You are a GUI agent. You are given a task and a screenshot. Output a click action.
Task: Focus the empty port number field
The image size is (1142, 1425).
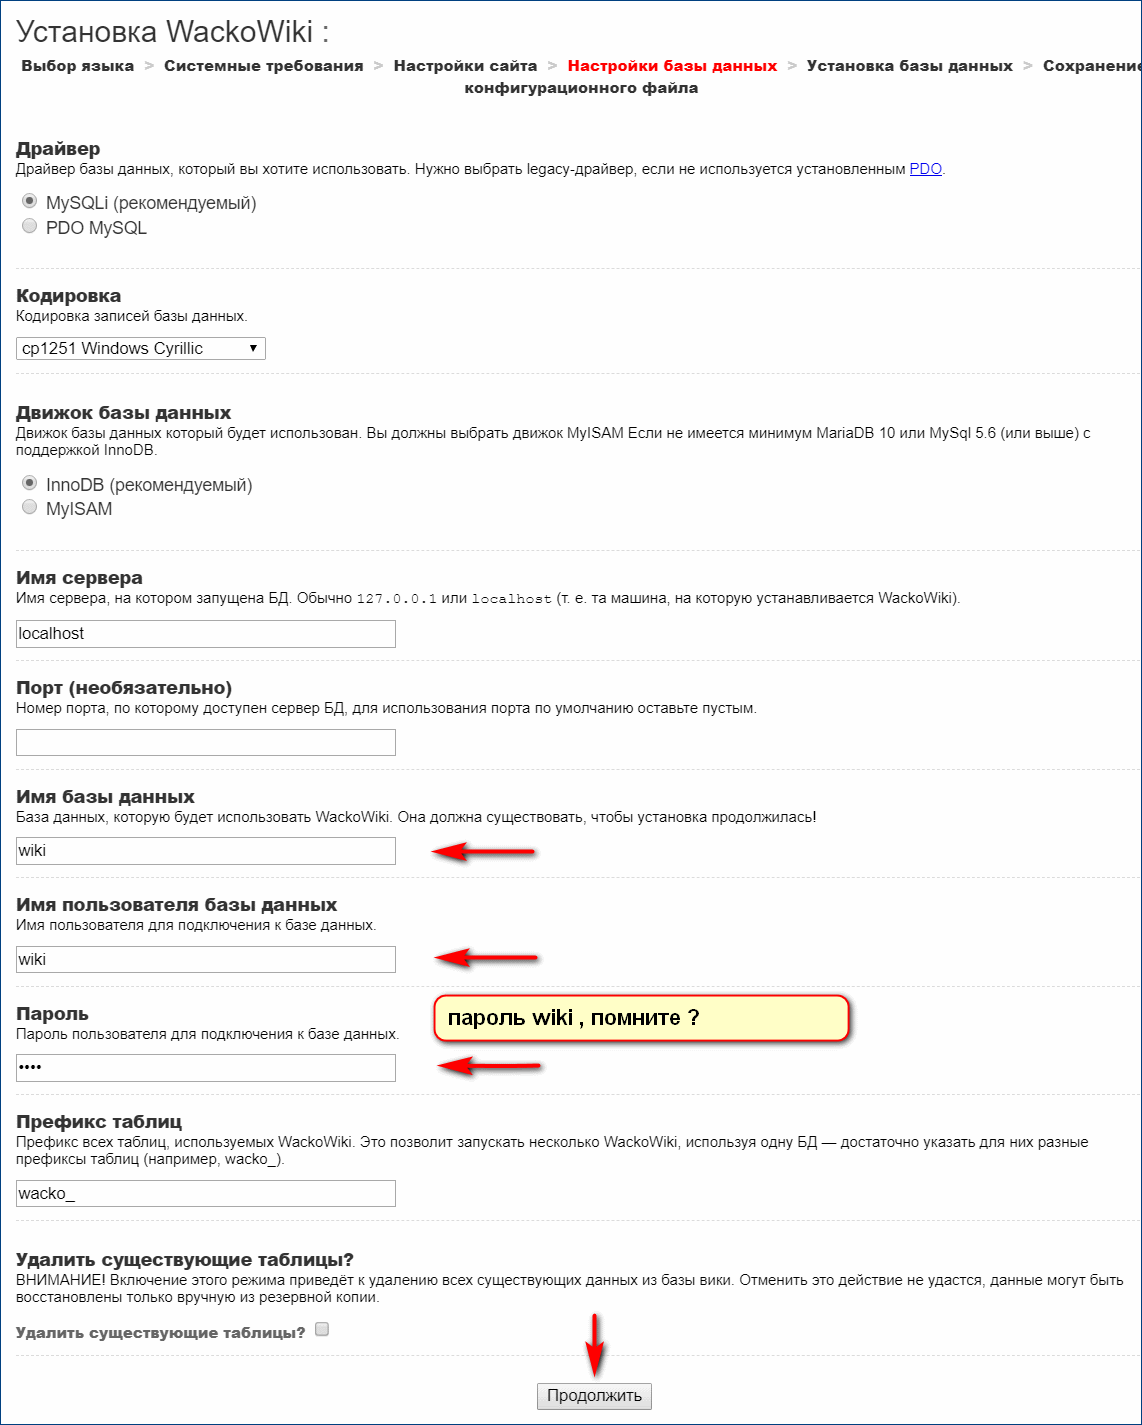(x=206, y=743)
